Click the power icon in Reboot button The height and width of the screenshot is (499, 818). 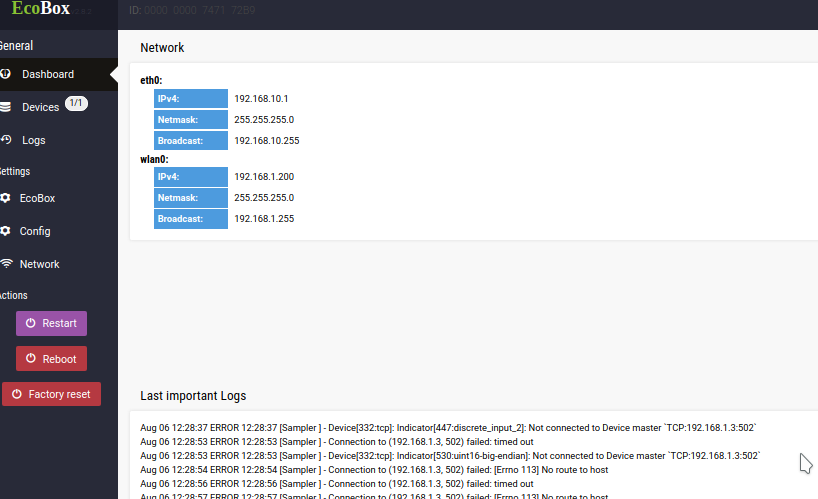tap(31, 358)
